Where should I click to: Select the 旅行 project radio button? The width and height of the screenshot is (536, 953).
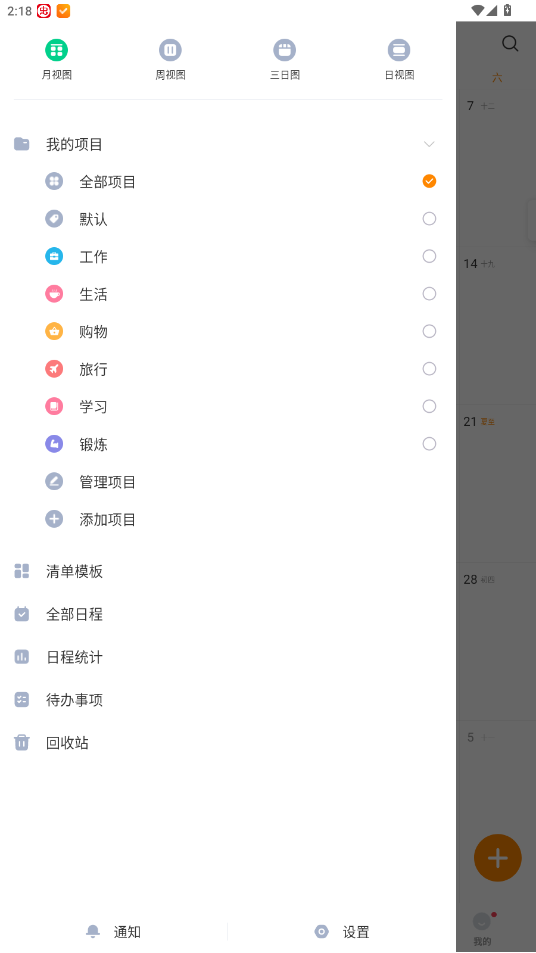[x=429, y=369]
